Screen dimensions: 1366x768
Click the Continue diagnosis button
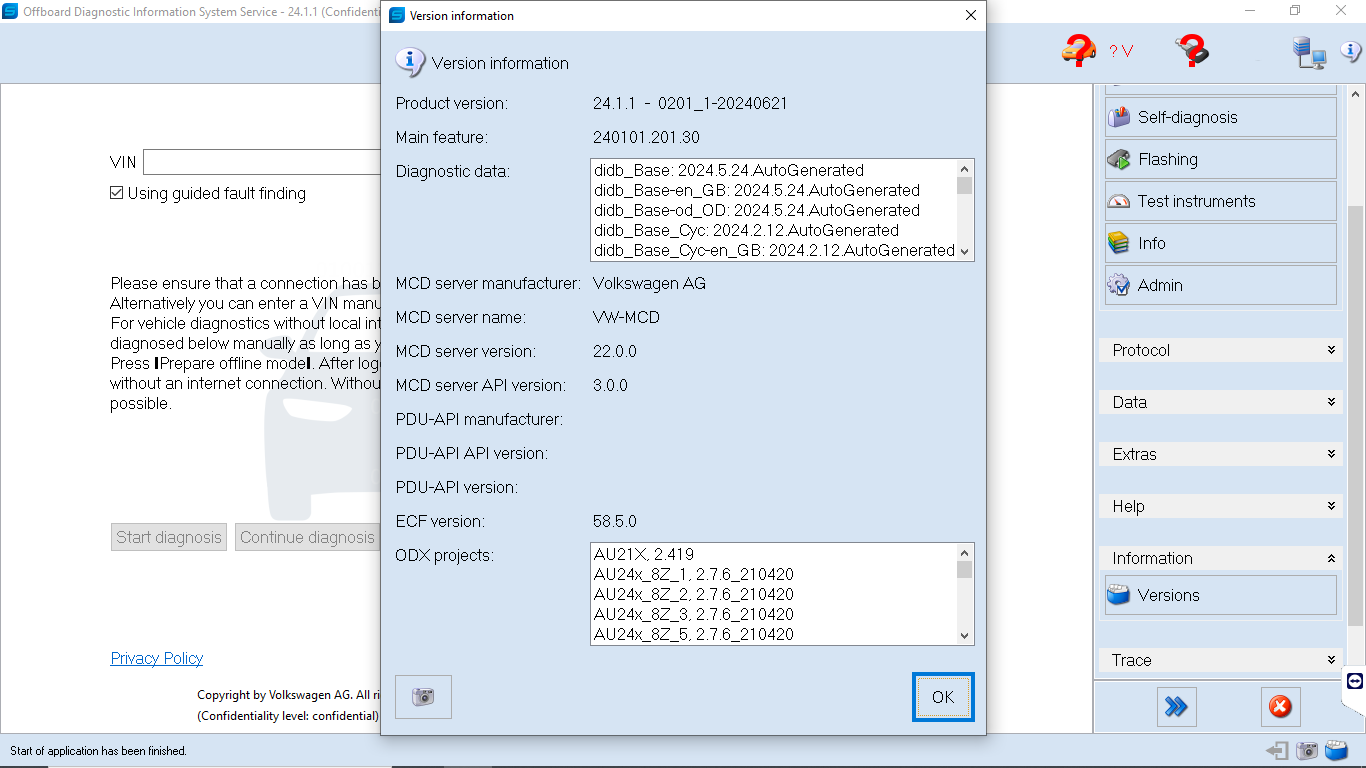click(x=307, y=537)
